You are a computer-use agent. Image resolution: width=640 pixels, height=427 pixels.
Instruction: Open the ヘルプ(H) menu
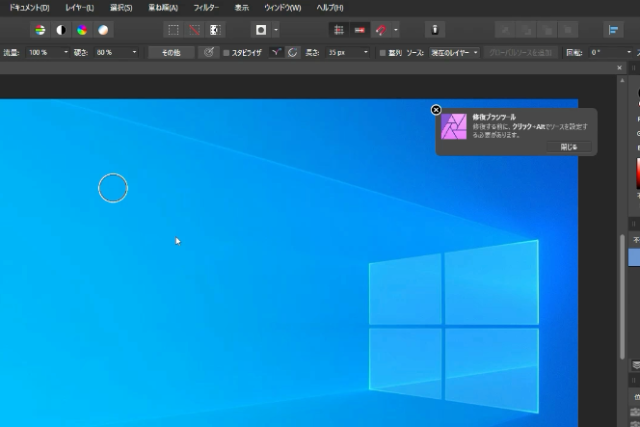[x=330, y=8]
